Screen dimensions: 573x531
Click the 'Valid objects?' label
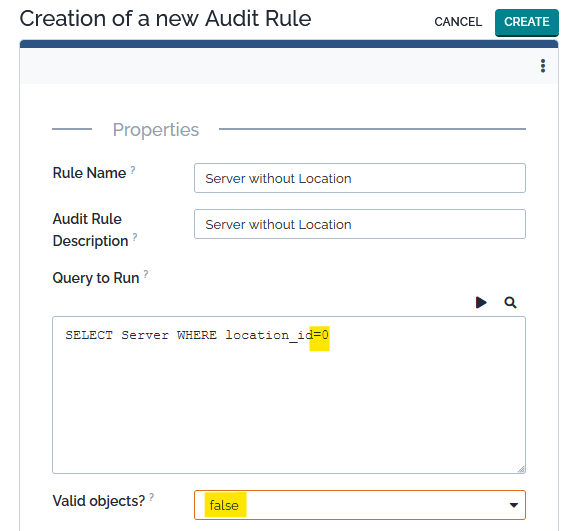click(99, 501)
